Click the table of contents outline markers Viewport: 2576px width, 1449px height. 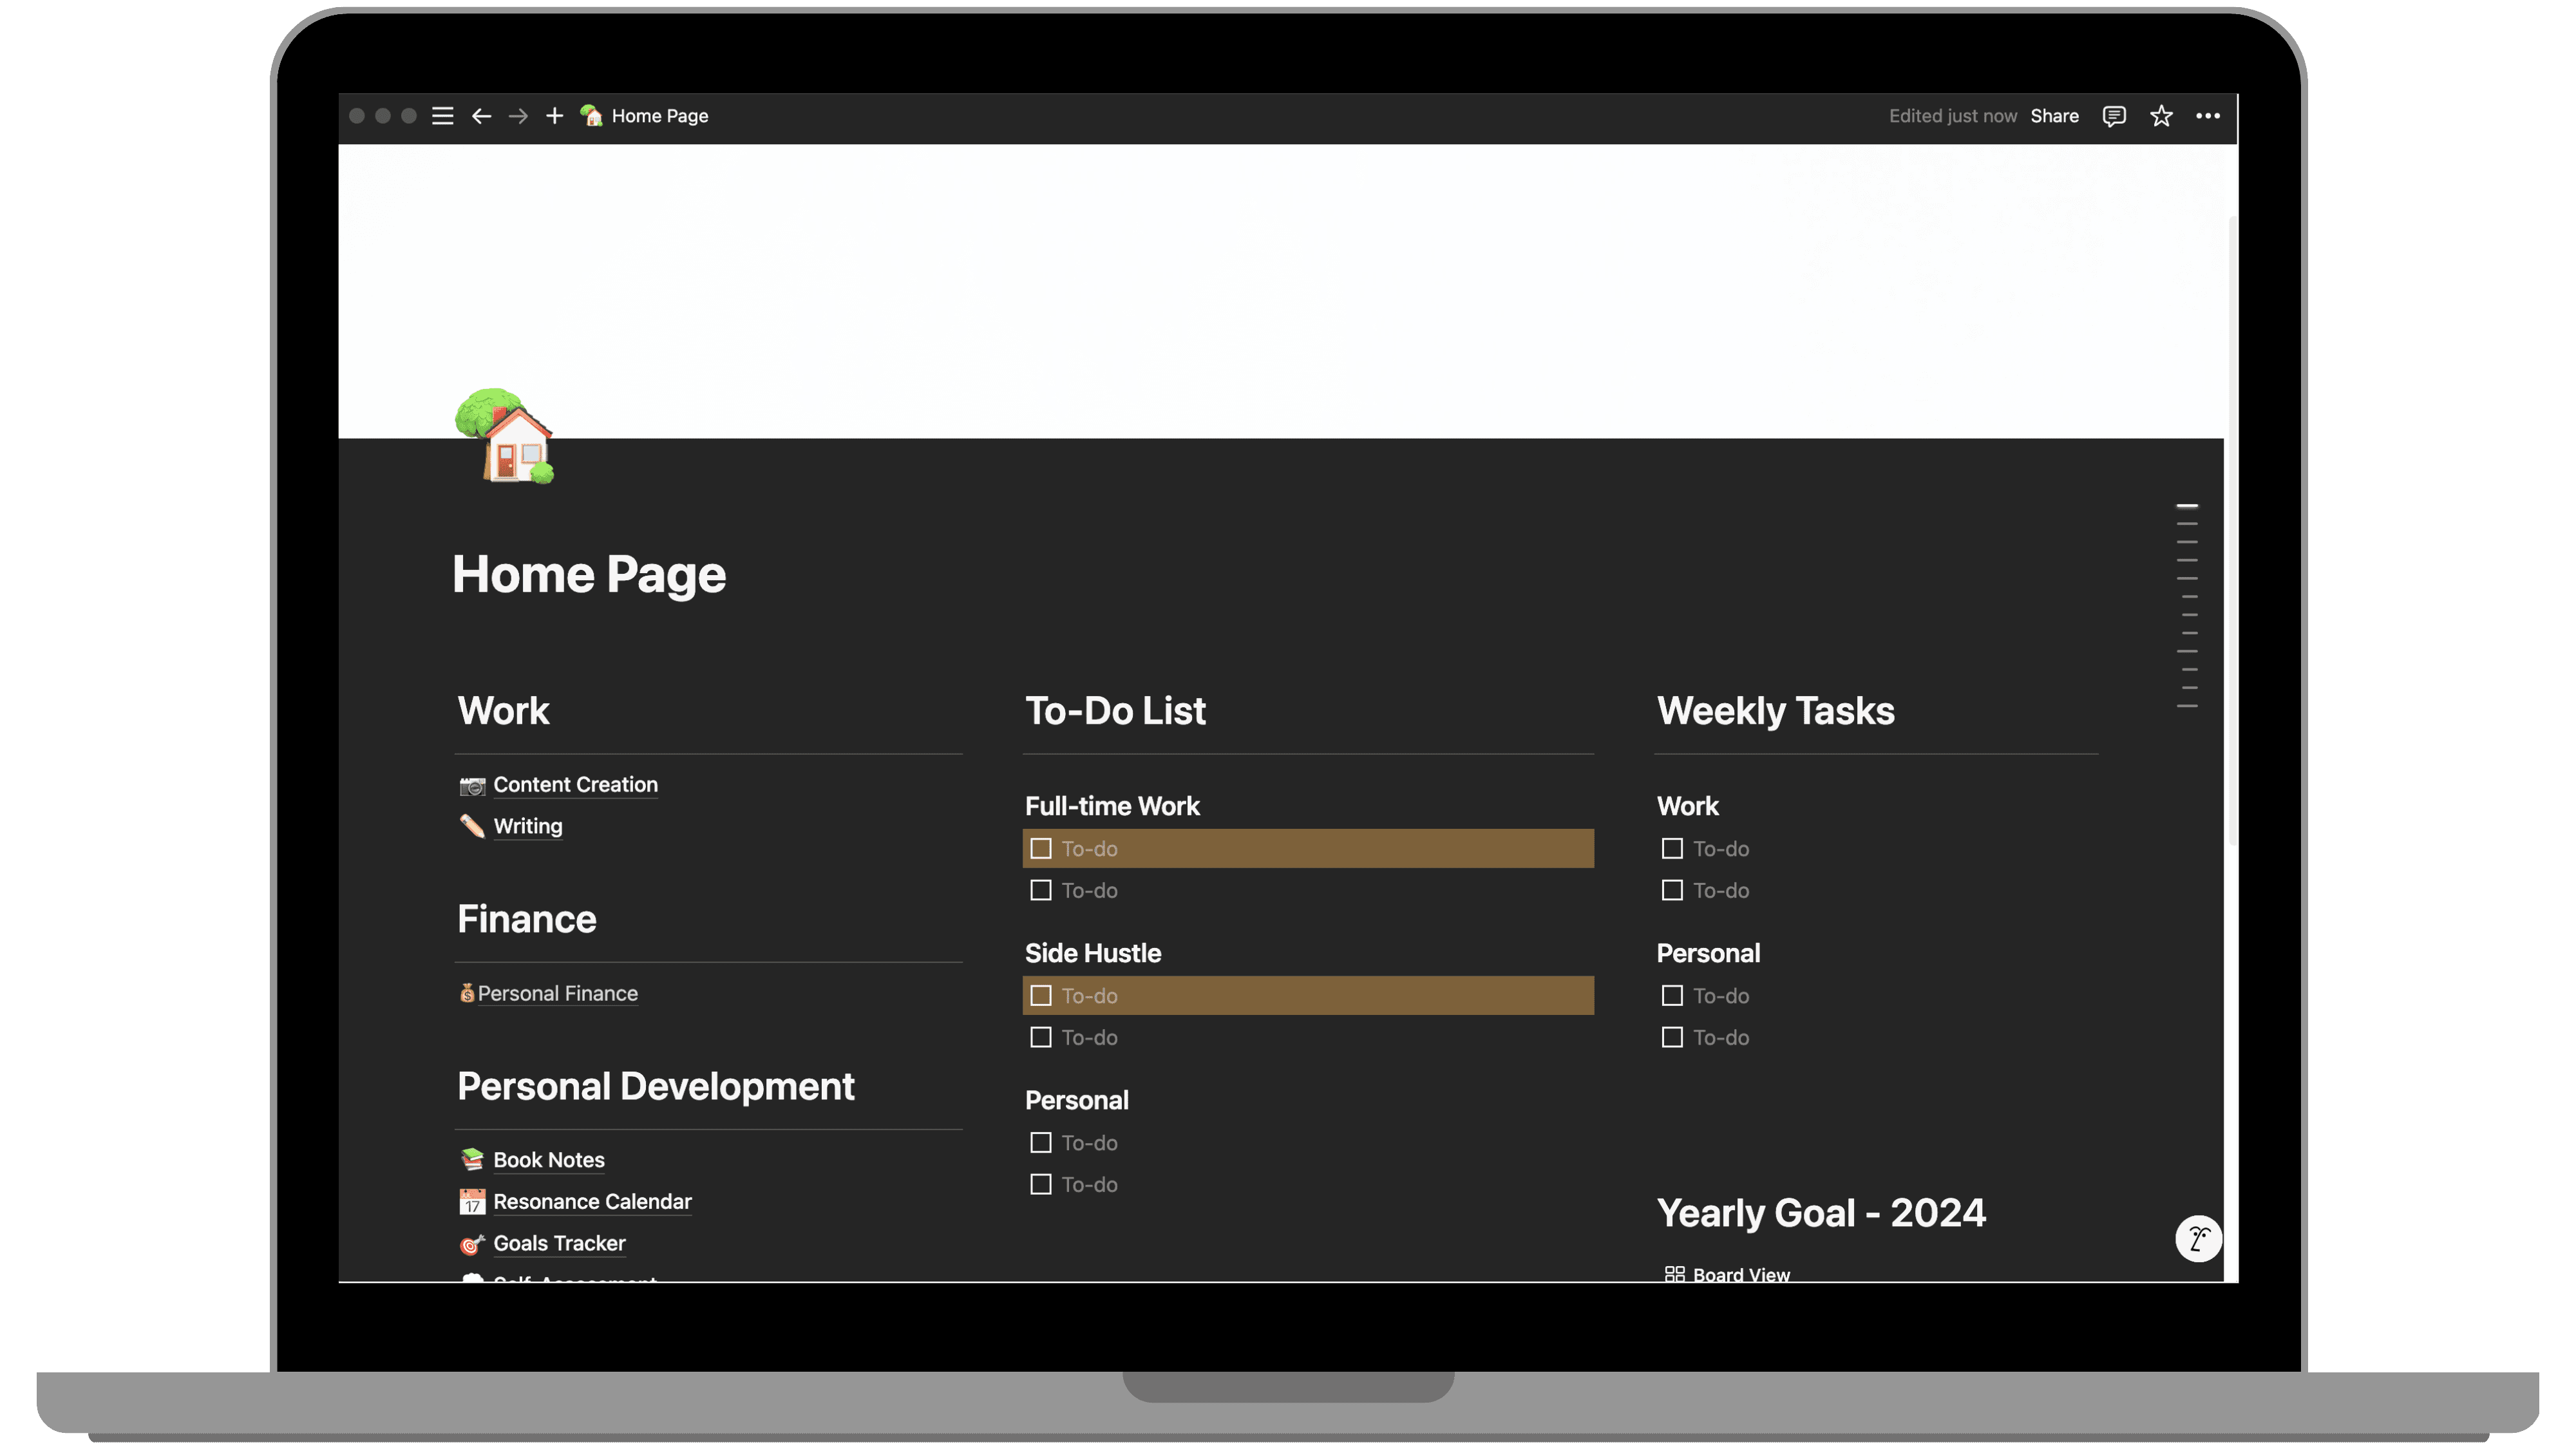(2187, 606)
